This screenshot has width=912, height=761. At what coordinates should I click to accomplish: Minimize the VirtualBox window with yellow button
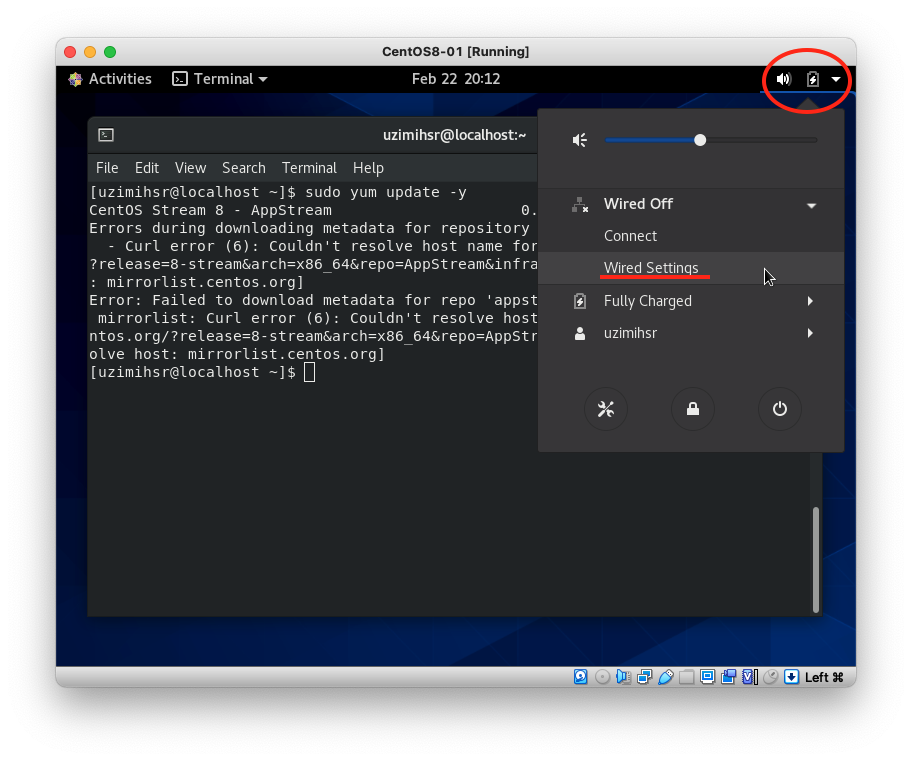90,52
